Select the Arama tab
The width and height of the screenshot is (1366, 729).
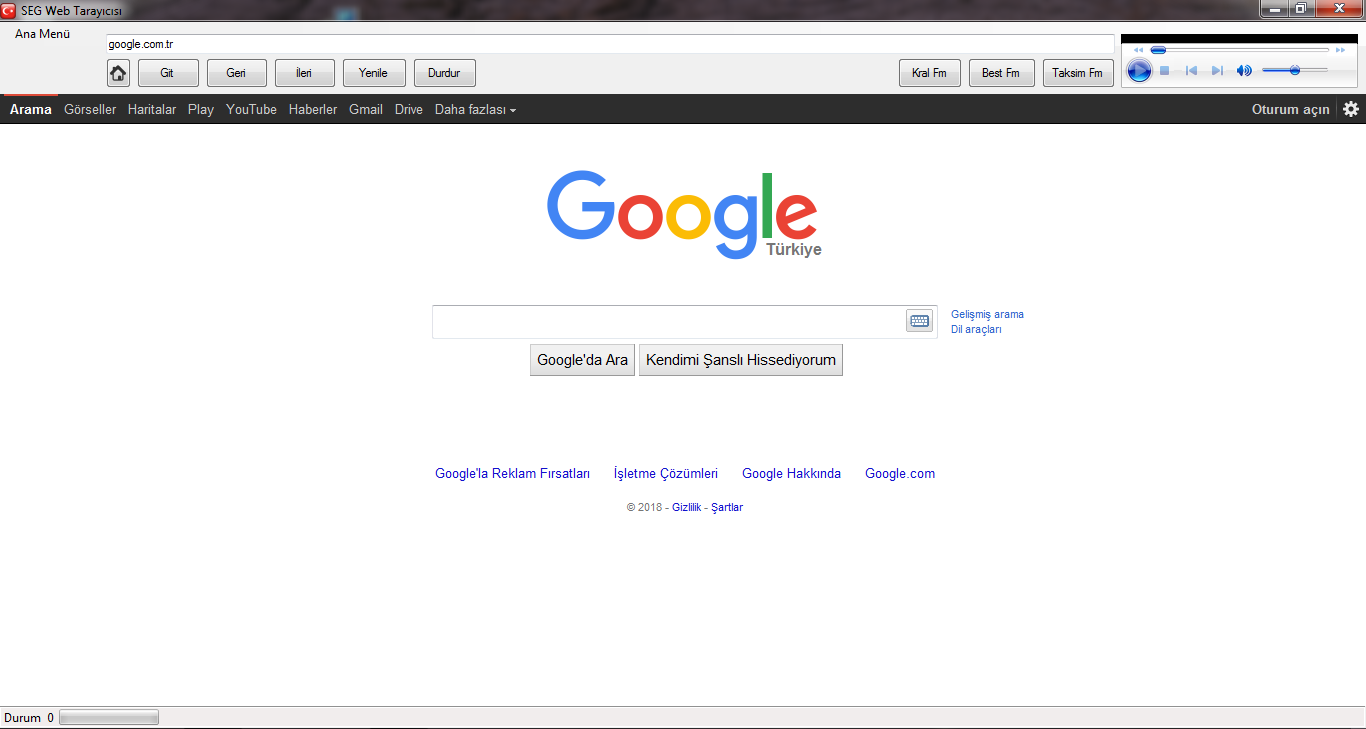31,110
